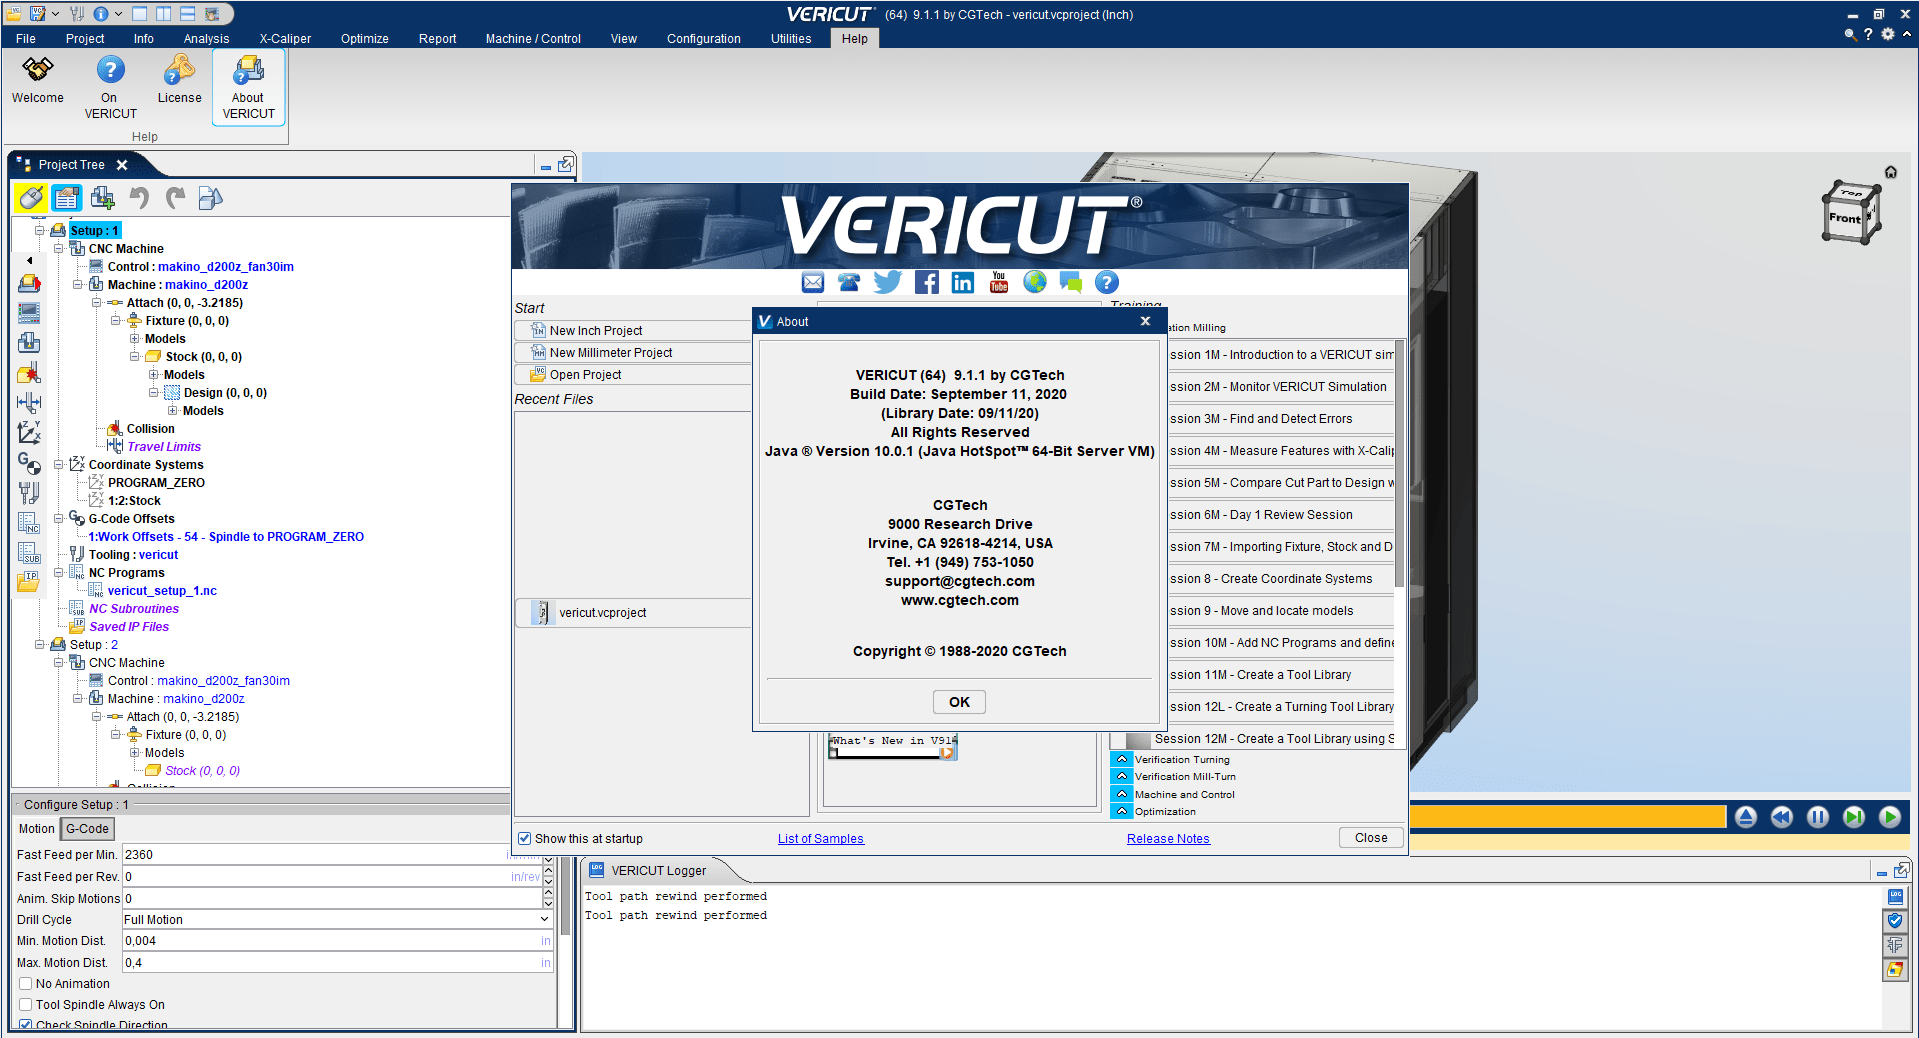
Task: Open the Facebook icon on Welcome screen
Action: pos(927,283)
